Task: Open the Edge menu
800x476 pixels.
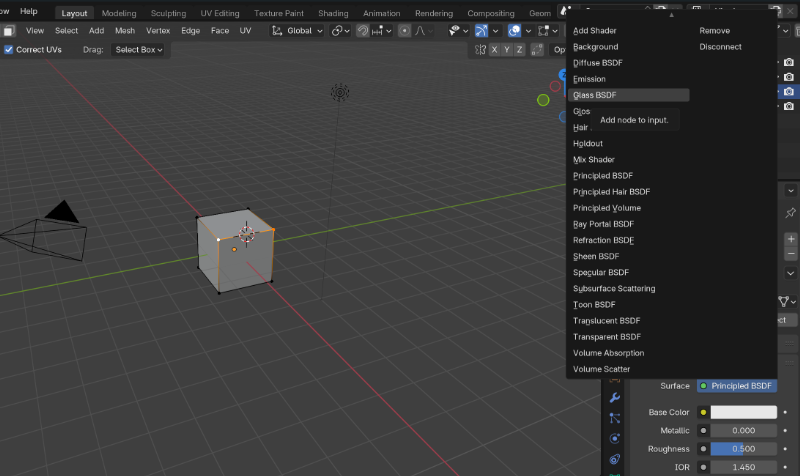Action: 190,31
